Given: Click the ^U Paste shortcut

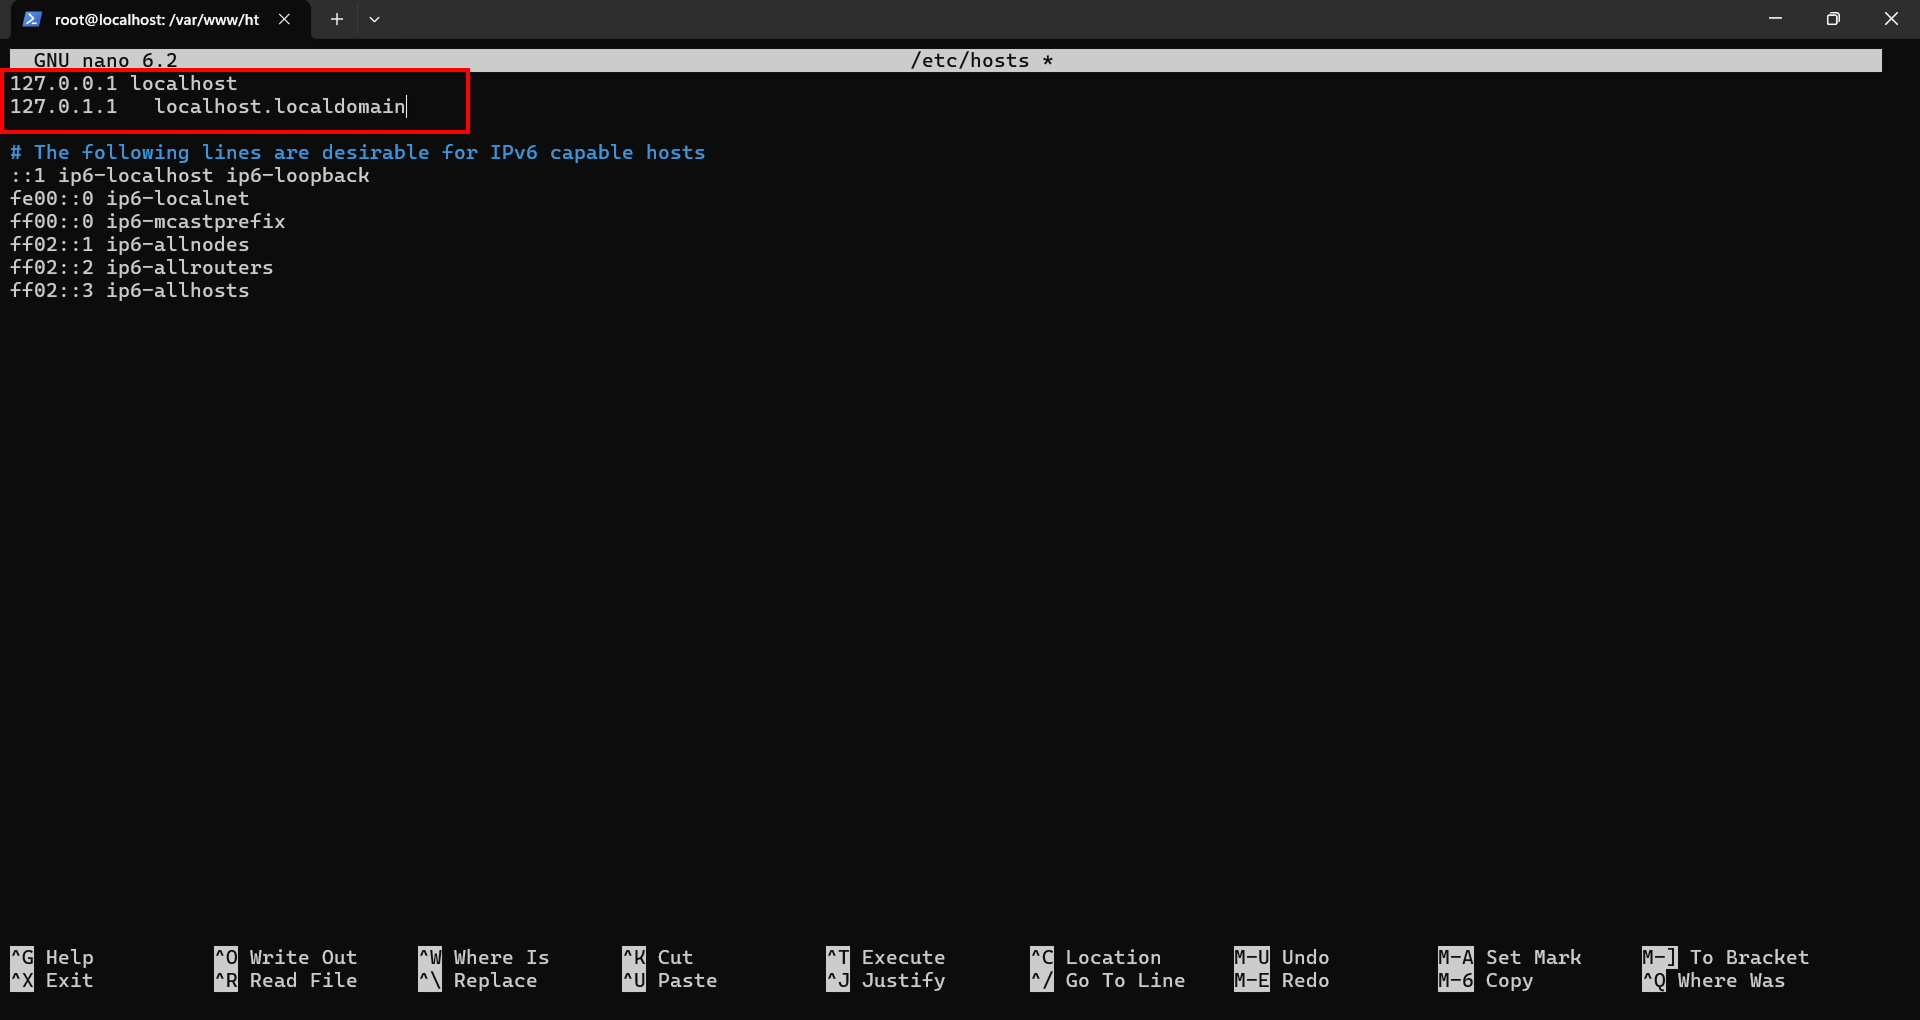Looking at the screenshot, I should [670, 980].
